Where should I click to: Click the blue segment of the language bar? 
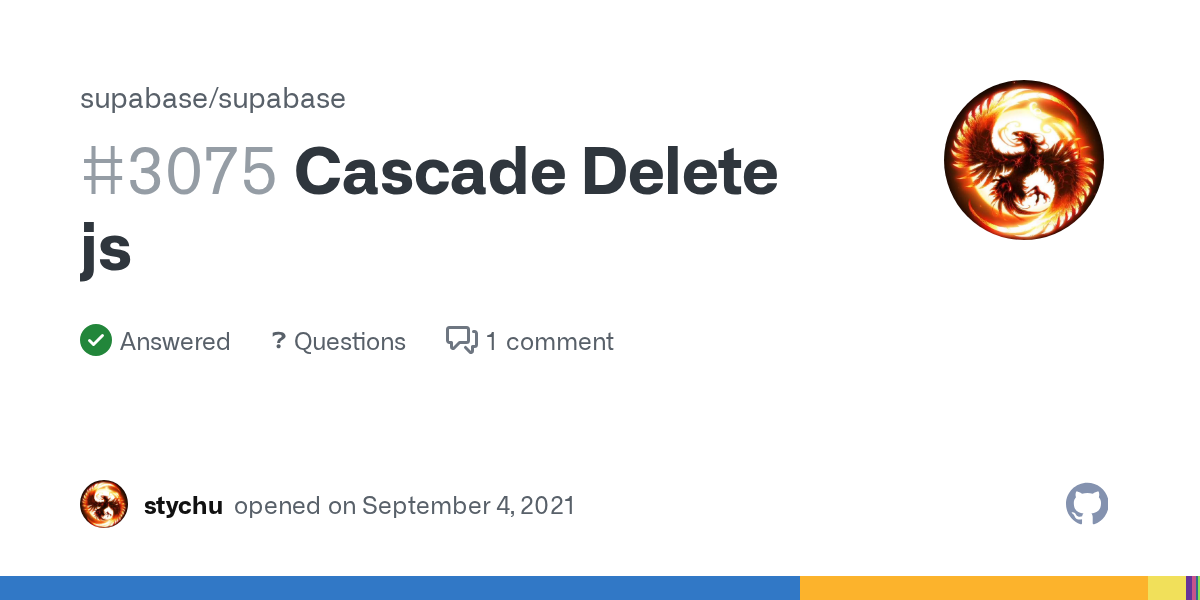point(400,588)
